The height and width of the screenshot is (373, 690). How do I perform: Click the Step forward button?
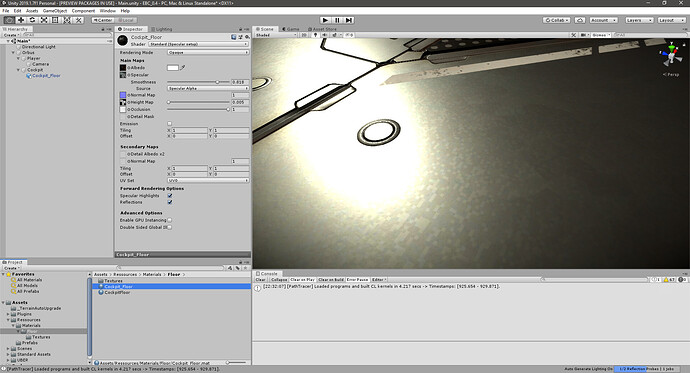coord(349,20)
